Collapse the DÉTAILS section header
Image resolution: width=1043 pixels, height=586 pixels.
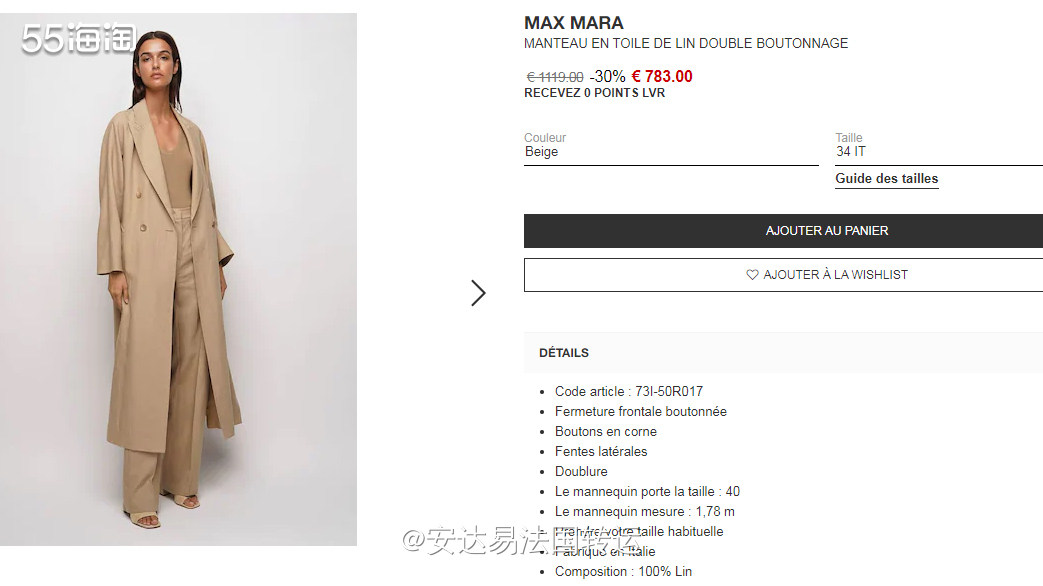[783, 353]
